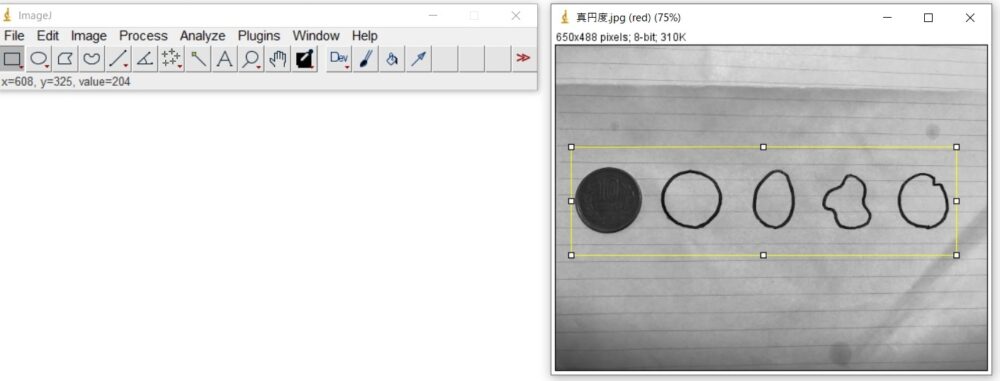Select the Multi-point tool
Image resolution: width=1000 pixels, height=381 pixels.
pyautogui.click(x=172, y=59)
